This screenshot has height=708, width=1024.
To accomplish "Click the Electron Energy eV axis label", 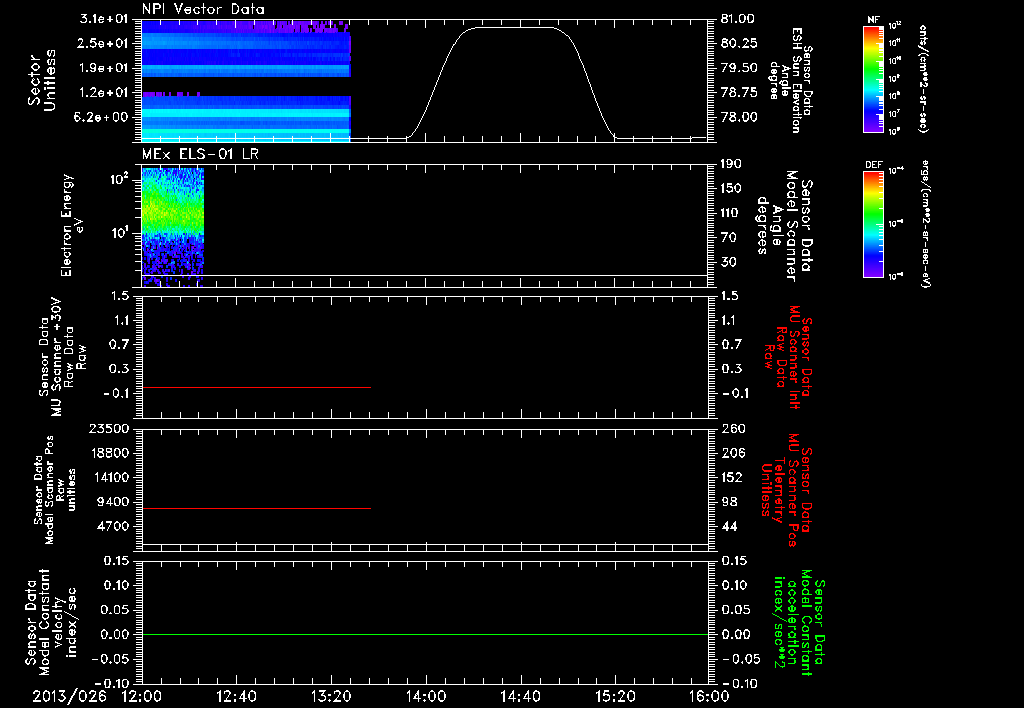I will [72, 225].
